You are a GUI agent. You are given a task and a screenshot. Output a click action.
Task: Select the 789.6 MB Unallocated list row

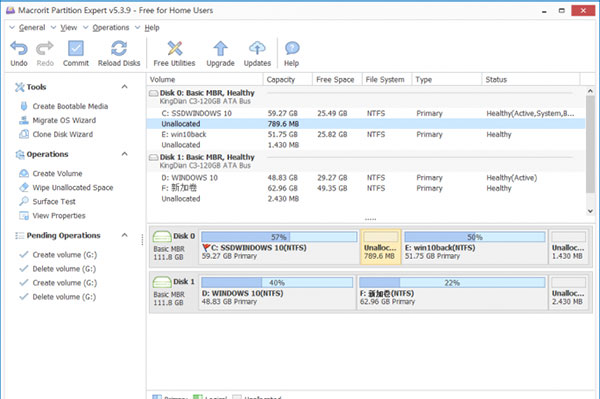pyautogui.click(x=366, y=124)
